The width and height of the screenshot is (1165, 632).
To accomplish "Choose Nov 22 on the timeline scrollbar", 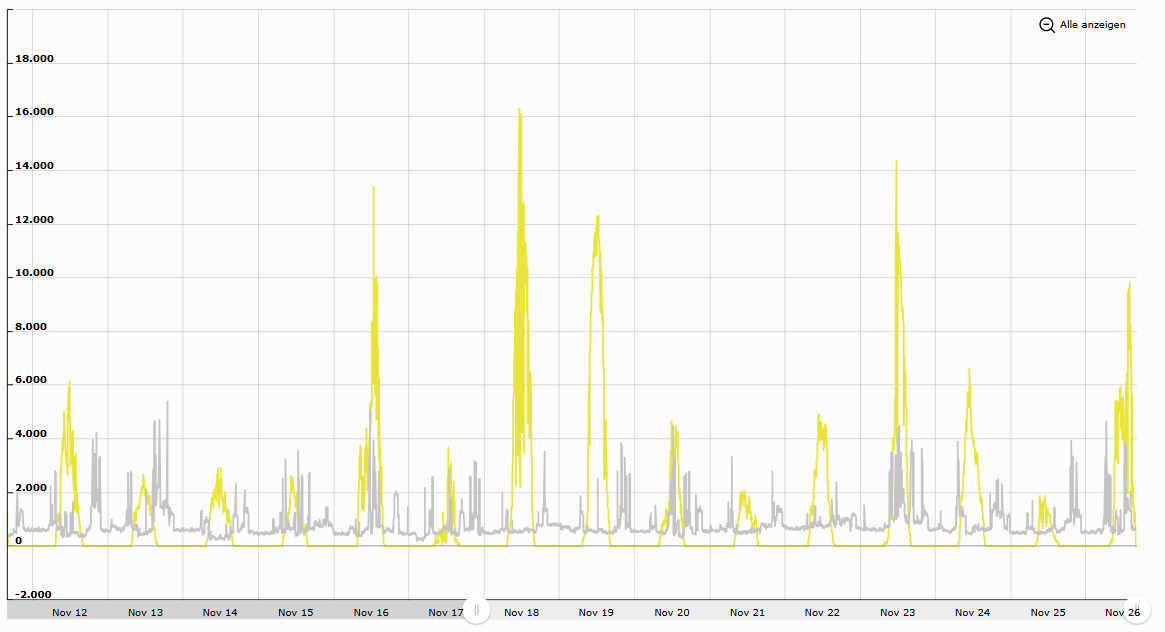I will (822, 613).
